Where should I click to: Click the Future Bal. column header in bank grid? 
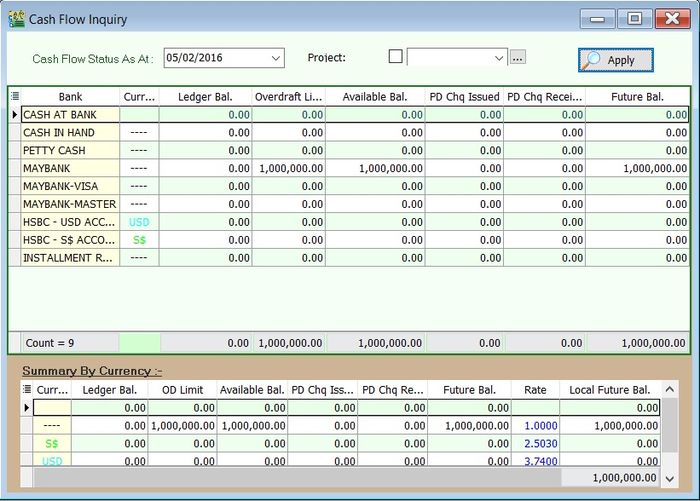coord(637,97)
